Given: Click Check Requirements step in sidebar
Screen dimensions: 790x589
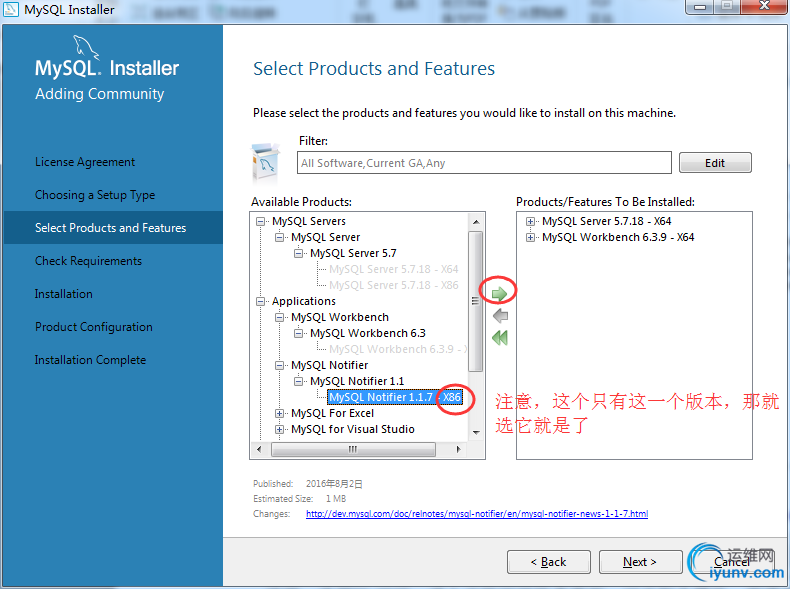Looking at the screenshot, I should 88,261.
